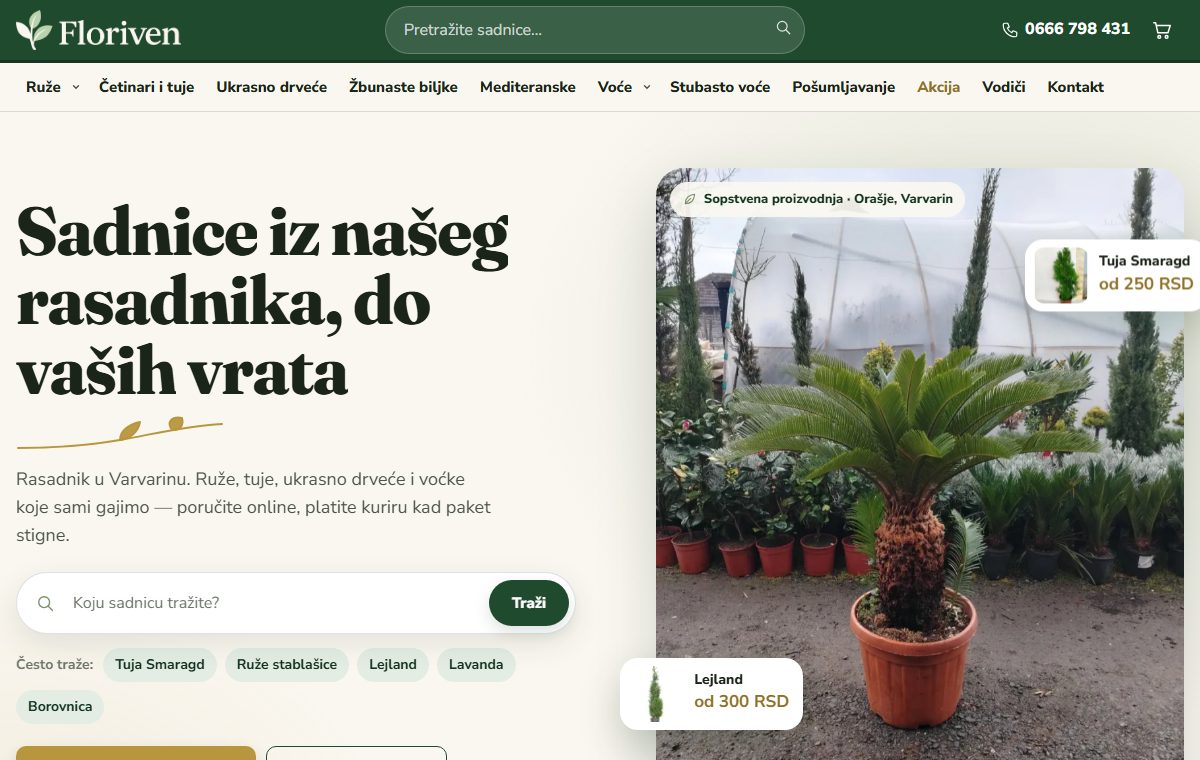1200x760 pixels.
Task: Select Lavanda quick search chip
Action: (x=476, y=665)
